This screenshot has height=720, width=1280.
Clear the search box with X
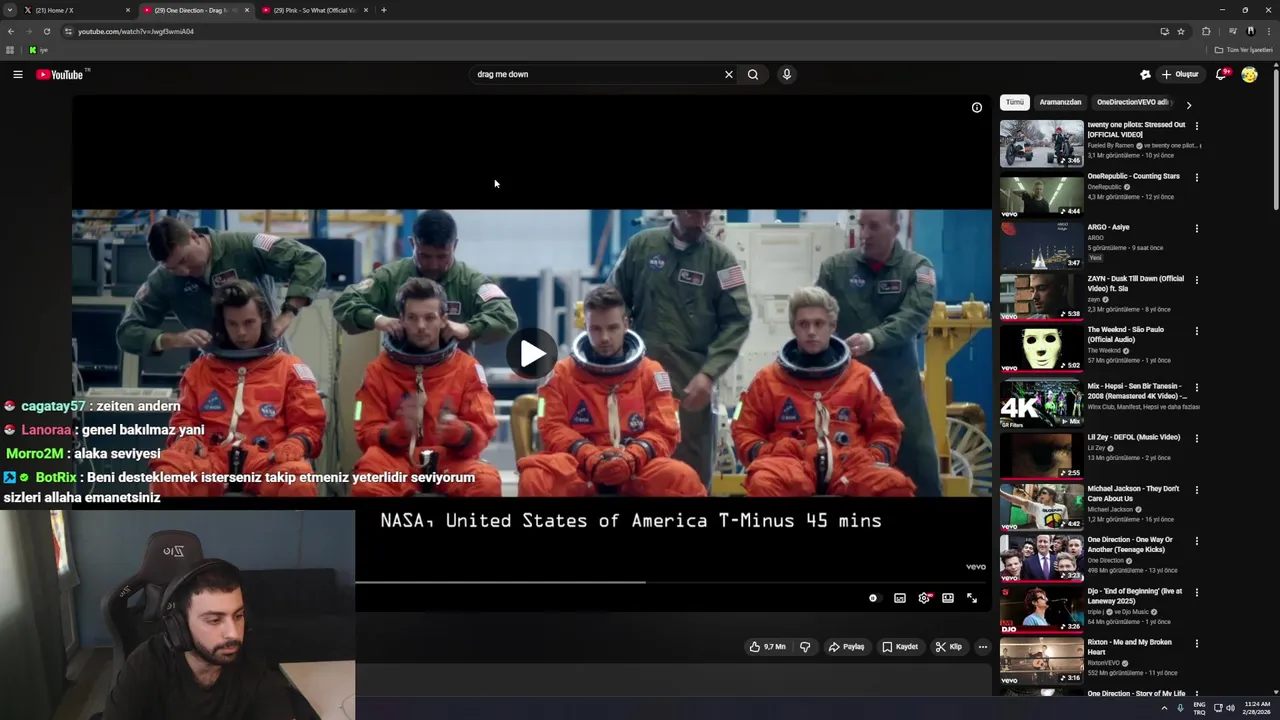[729, 74]
